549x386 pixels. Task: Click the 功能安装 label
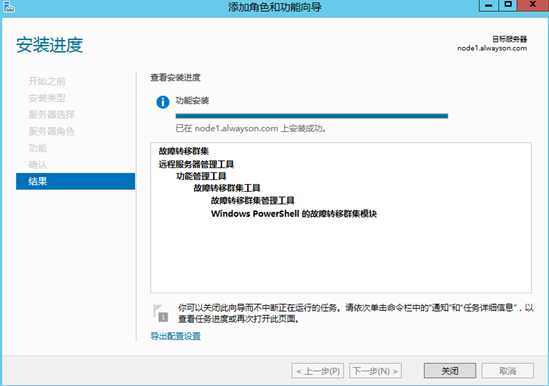click(192, 101)
